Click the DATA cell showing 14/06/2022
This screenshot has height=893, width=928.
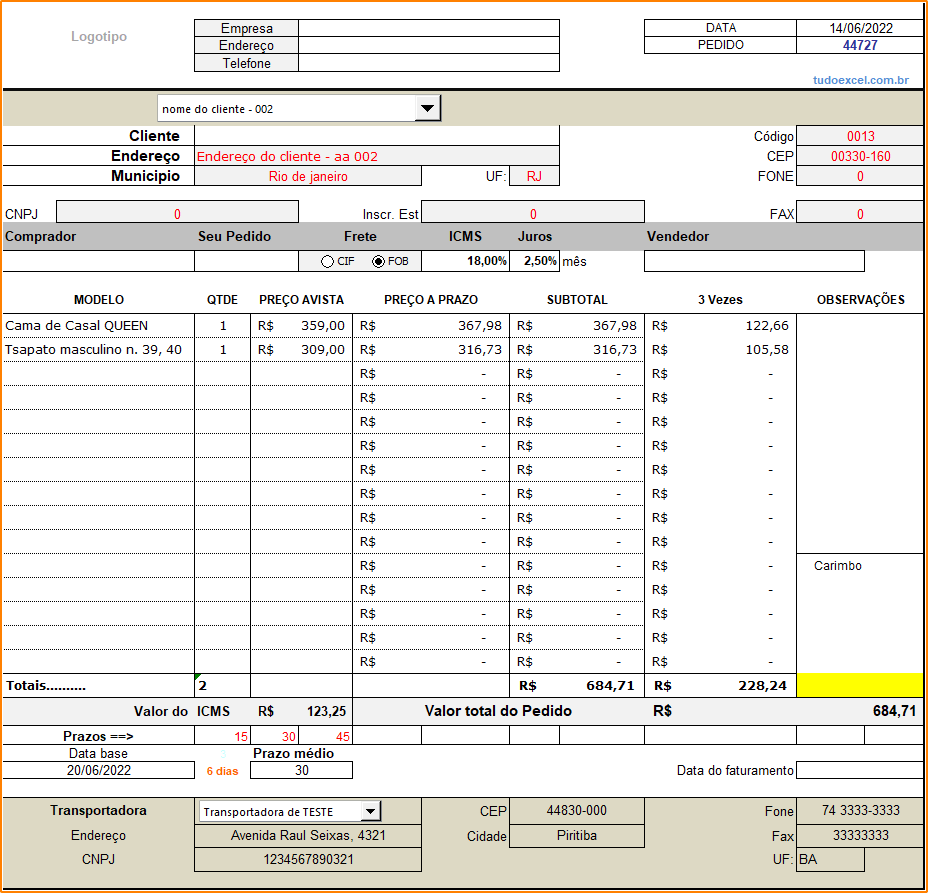pos(859,28)
